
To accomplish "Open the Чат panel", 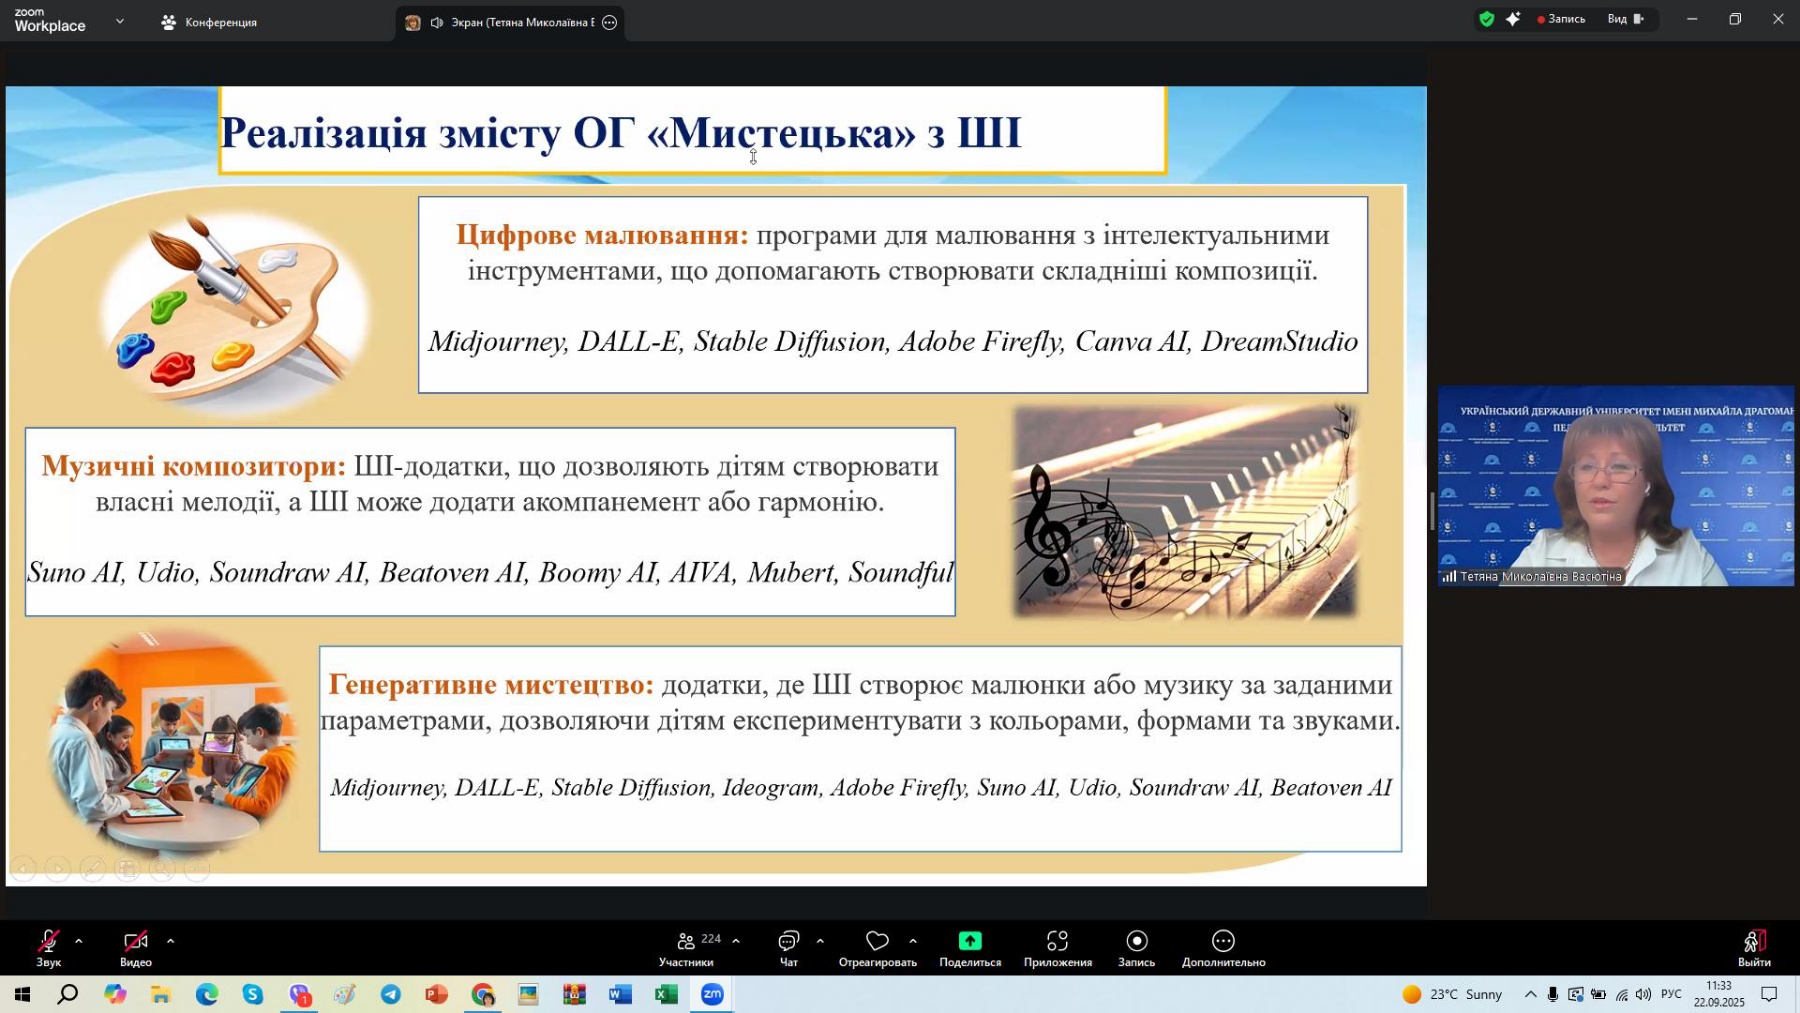I will (789, 947).
